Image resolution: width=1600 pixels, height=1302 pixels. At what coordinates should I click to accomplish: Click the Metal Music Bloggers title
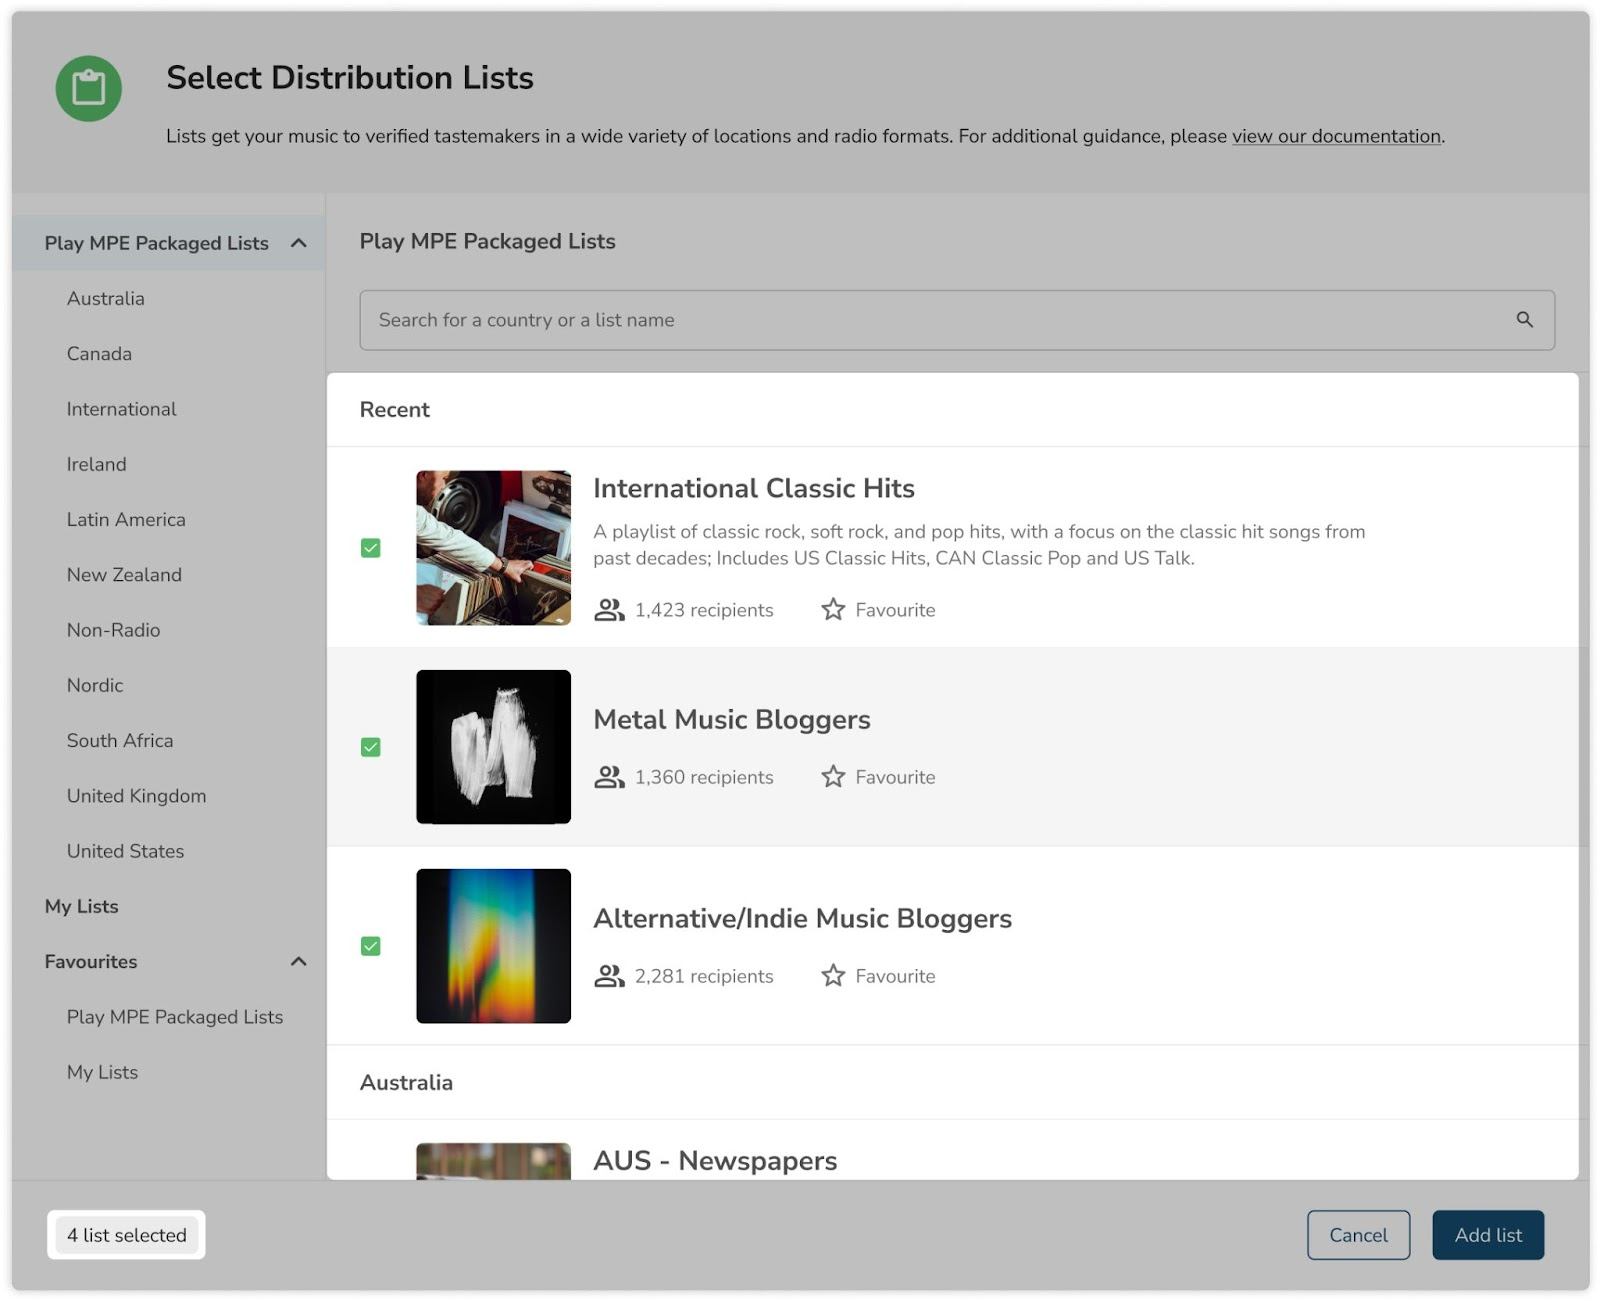732,720
